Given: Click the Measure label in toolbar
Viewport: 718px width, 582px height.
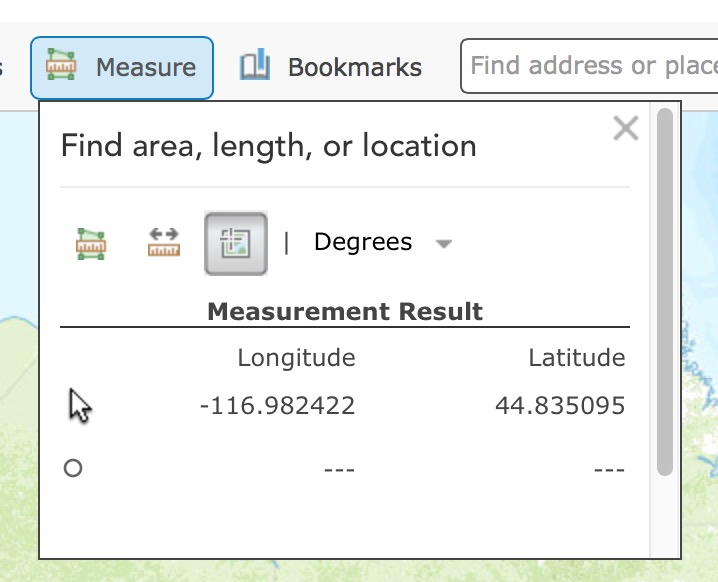Looking at the screenshot, I should (146, 68).
